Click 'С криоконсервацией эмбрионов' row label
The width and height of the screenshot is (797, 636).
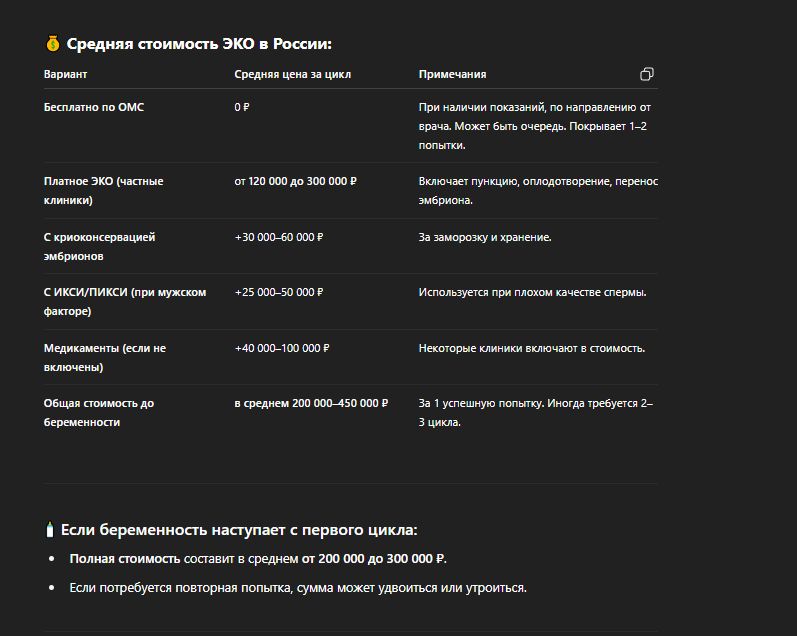[100, 247]
